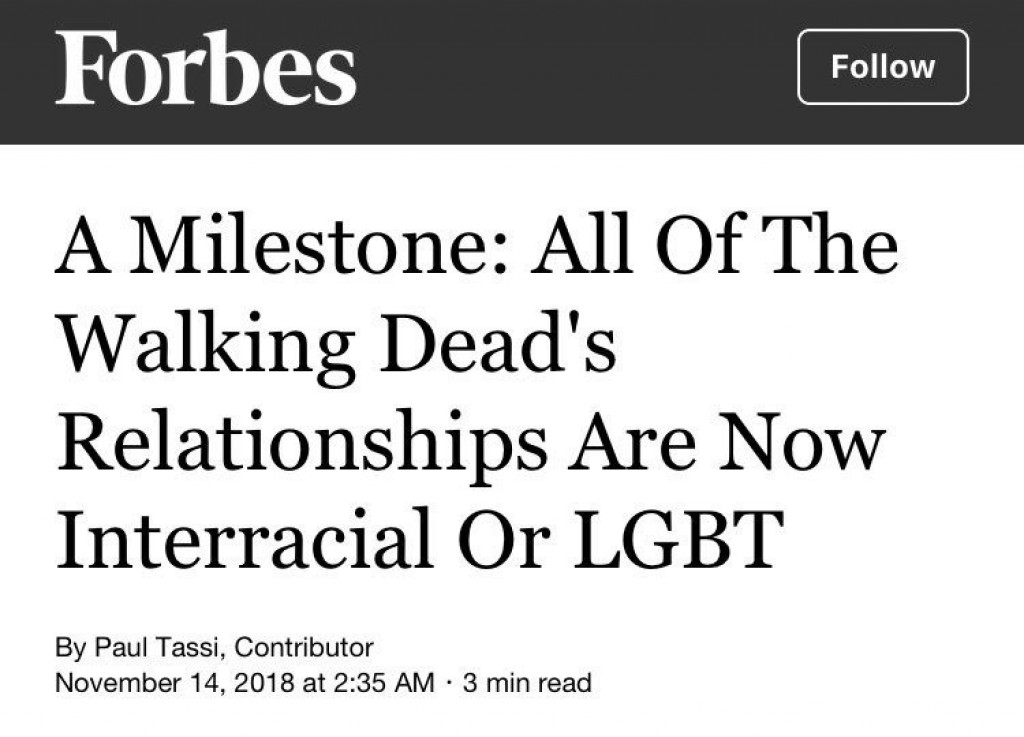Click "All Of The" in the headline
This screenshot has width=1024, height=737.
[x=714, y=247]
